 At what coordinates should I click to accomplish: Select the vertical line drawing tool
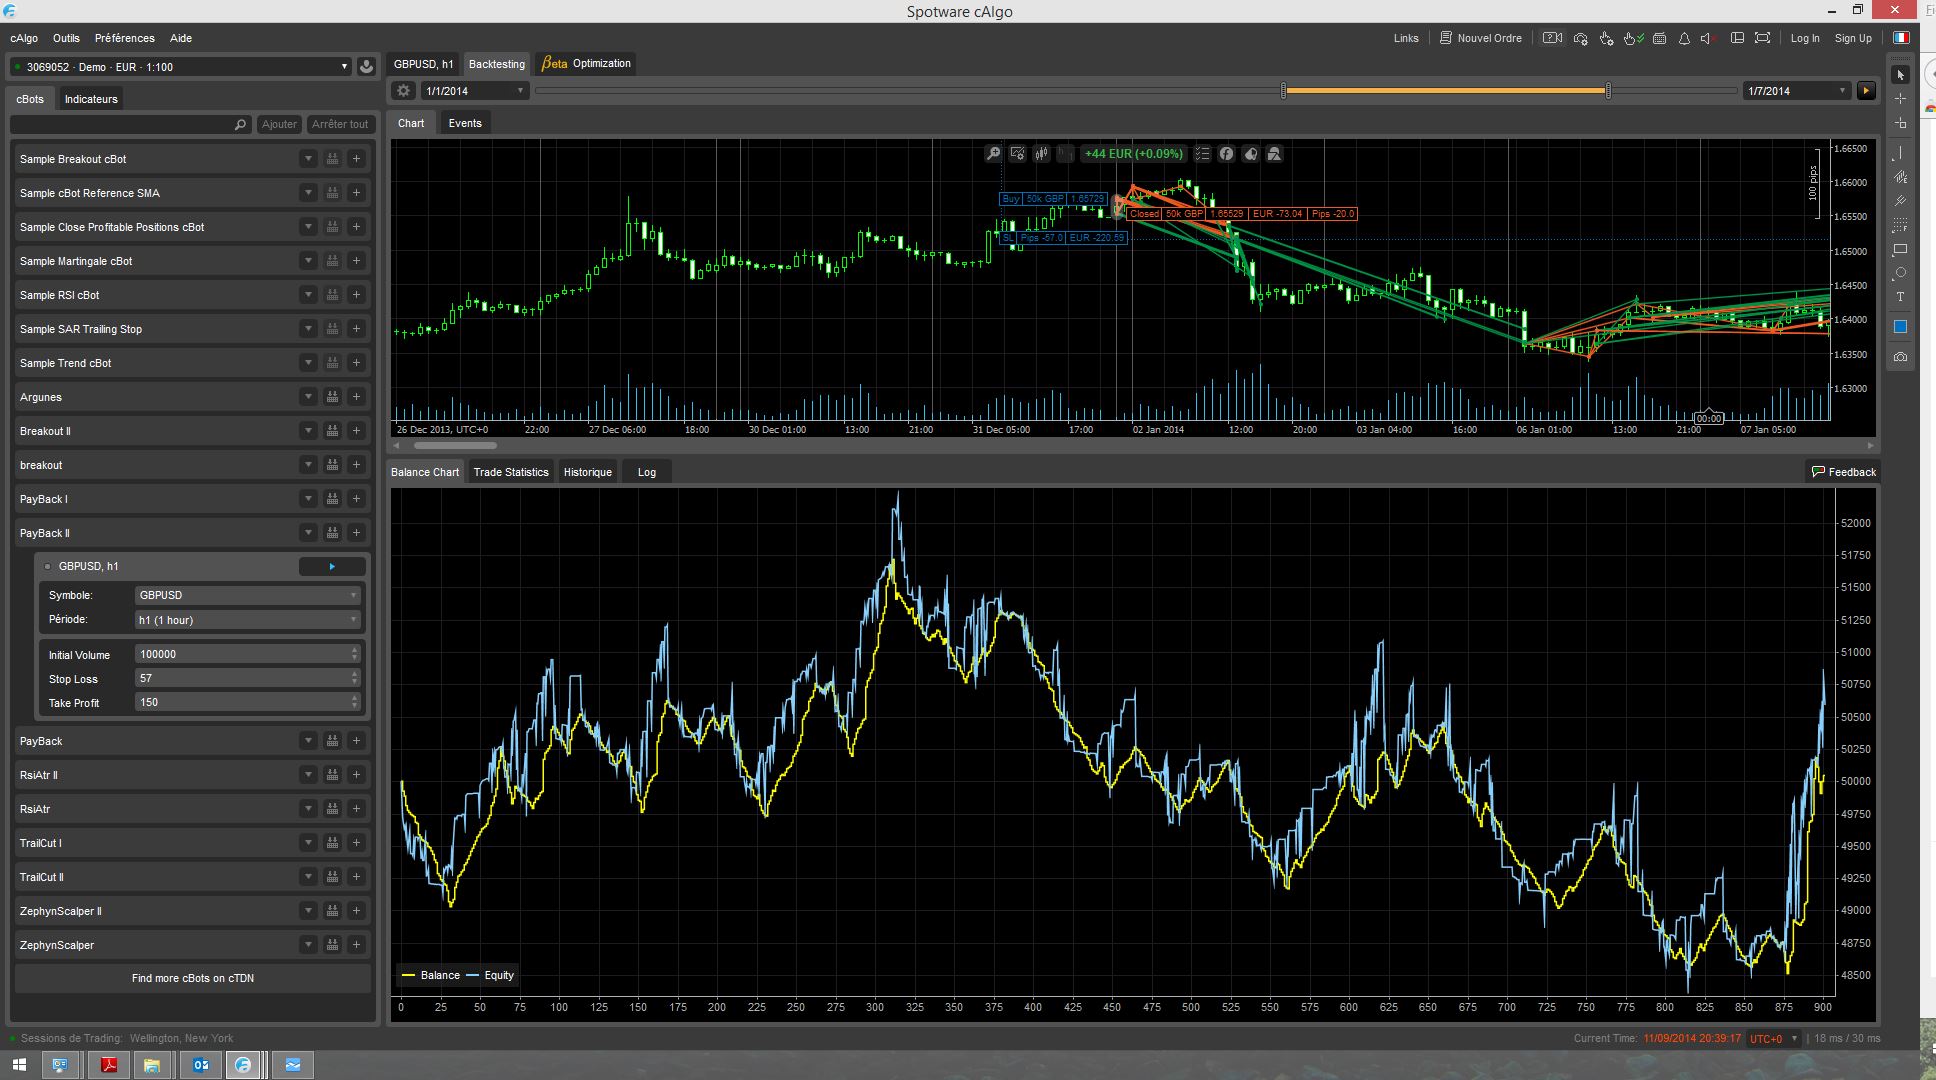[x=1900, y=152]
